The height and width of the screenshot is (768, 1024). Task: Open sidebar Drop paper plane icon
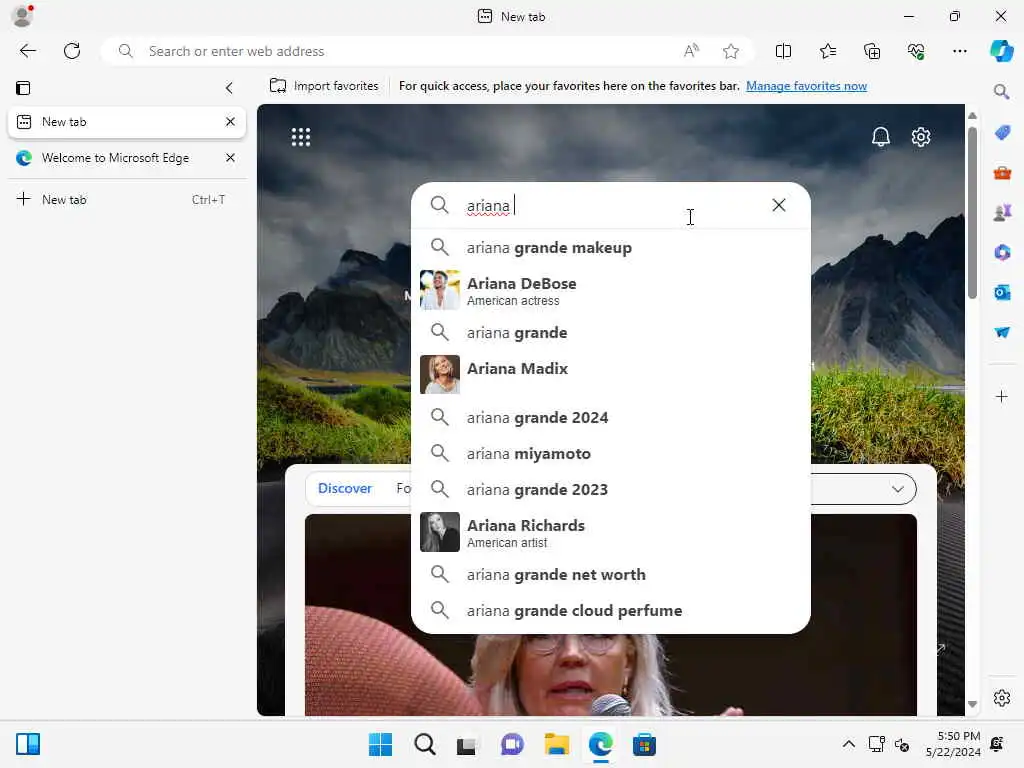pyautogui.click(x=1002, y=332)
